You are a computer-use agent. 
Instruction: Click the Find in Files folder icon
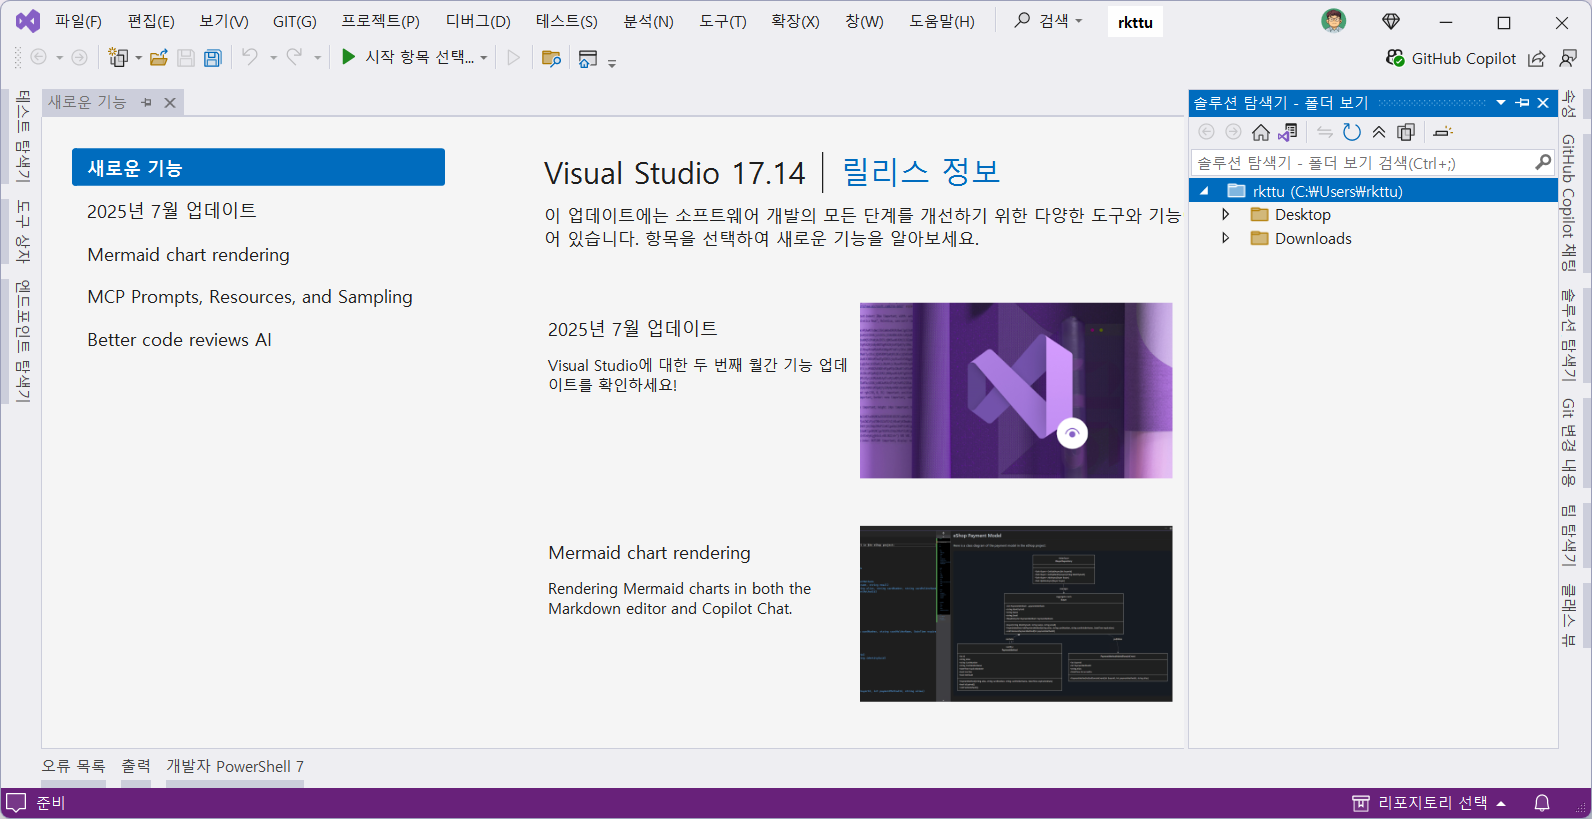point(551,58)
